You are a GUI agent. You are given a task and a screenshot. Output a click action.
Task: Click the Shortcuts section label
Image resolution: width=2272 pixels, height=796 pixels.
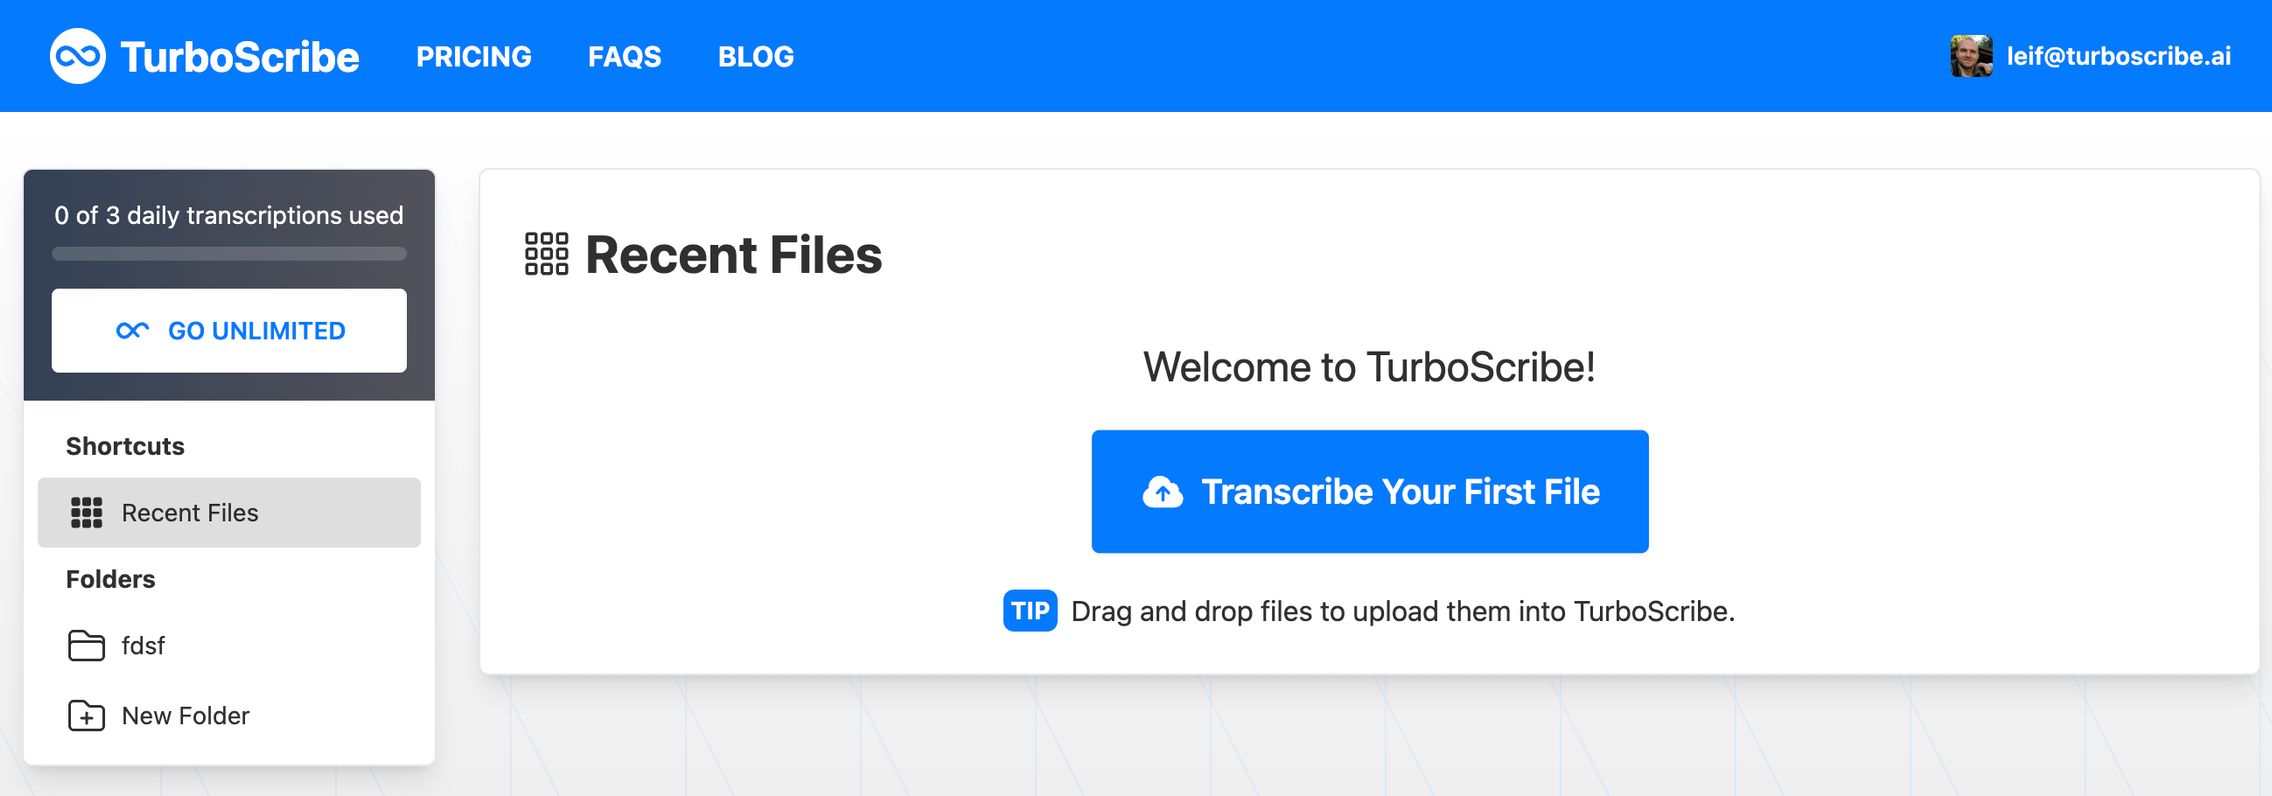pyautogui.click(x=125, y=446)
